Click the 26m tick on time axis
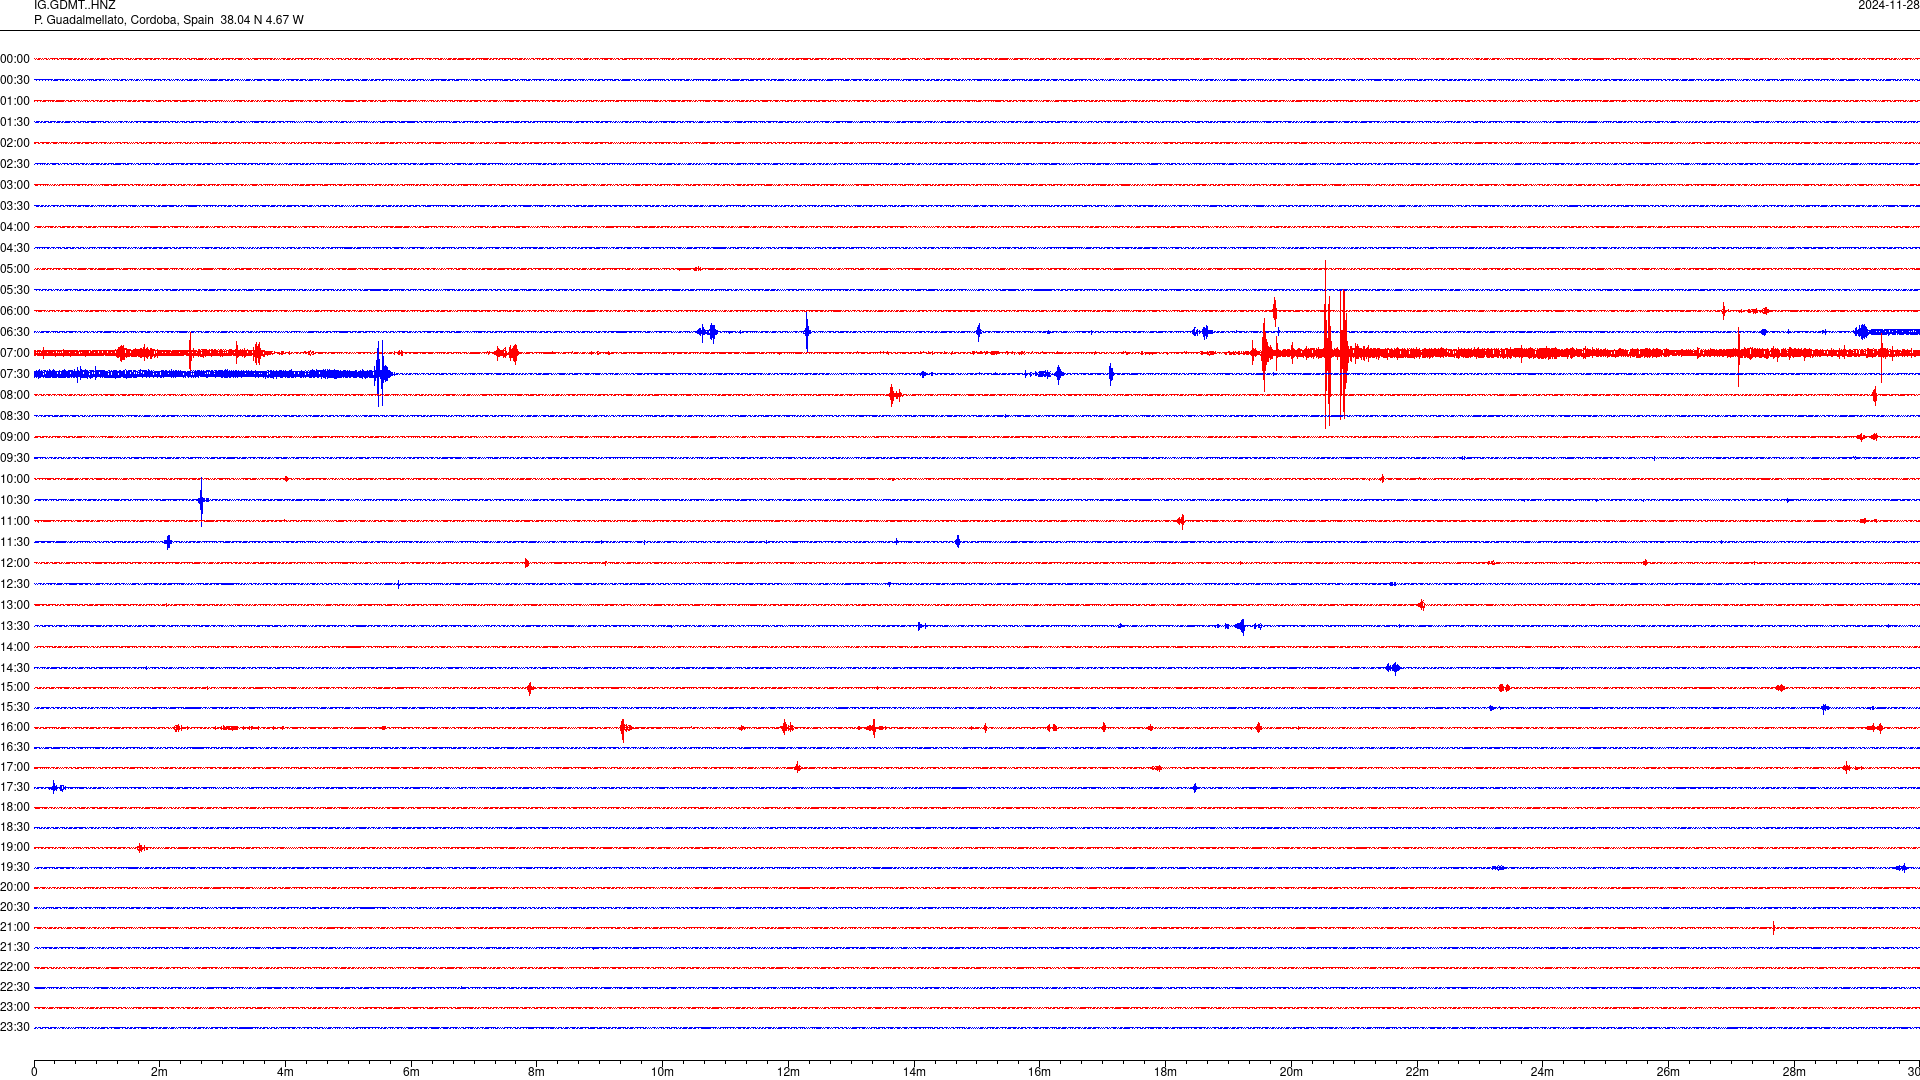1920x1080 pixels. point(1668,1072)
